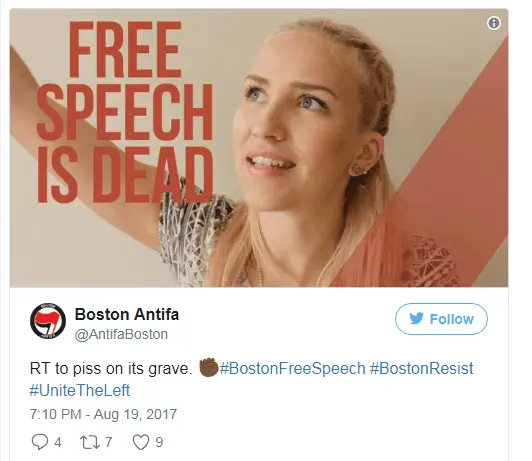Open the #BostonFreeSpeech hashtag
Screen dimensions: 532x461
tap(292, 368)
